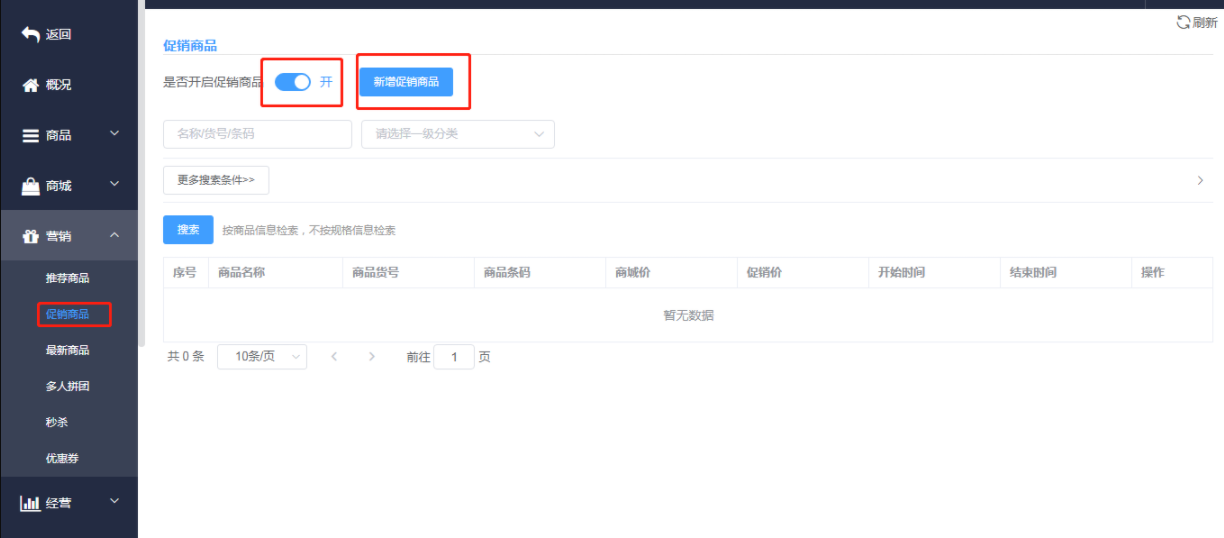Go to the next page arrow
Viewport: 1224px width, 538px height.
[x=372, y=357]
